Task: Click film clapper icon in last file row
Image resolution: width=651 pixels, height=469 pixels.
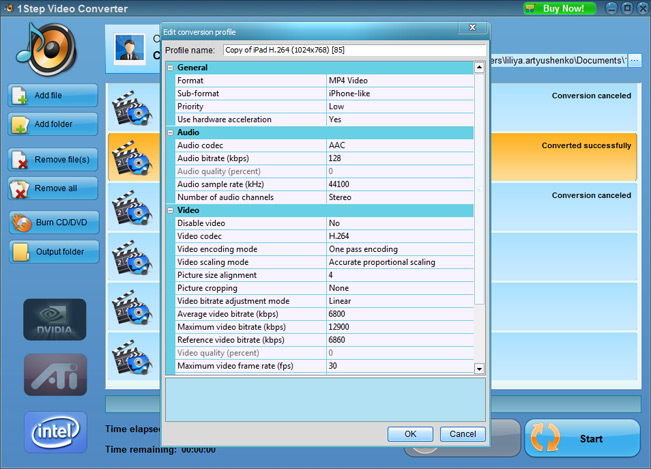Action: [x=132, y=357]
